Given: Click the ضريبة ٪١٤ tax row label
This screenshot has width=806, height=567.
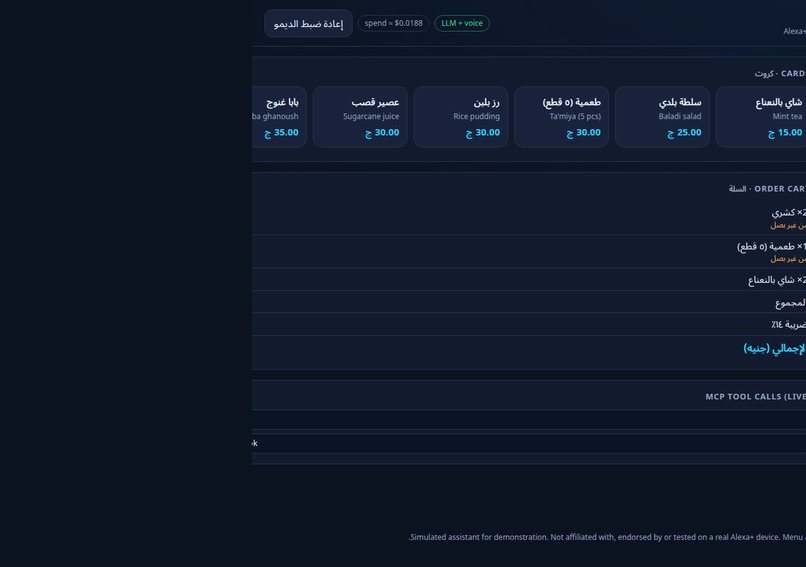Looking at the screenshot, I should pyautogui.click(x=788, y=324).
